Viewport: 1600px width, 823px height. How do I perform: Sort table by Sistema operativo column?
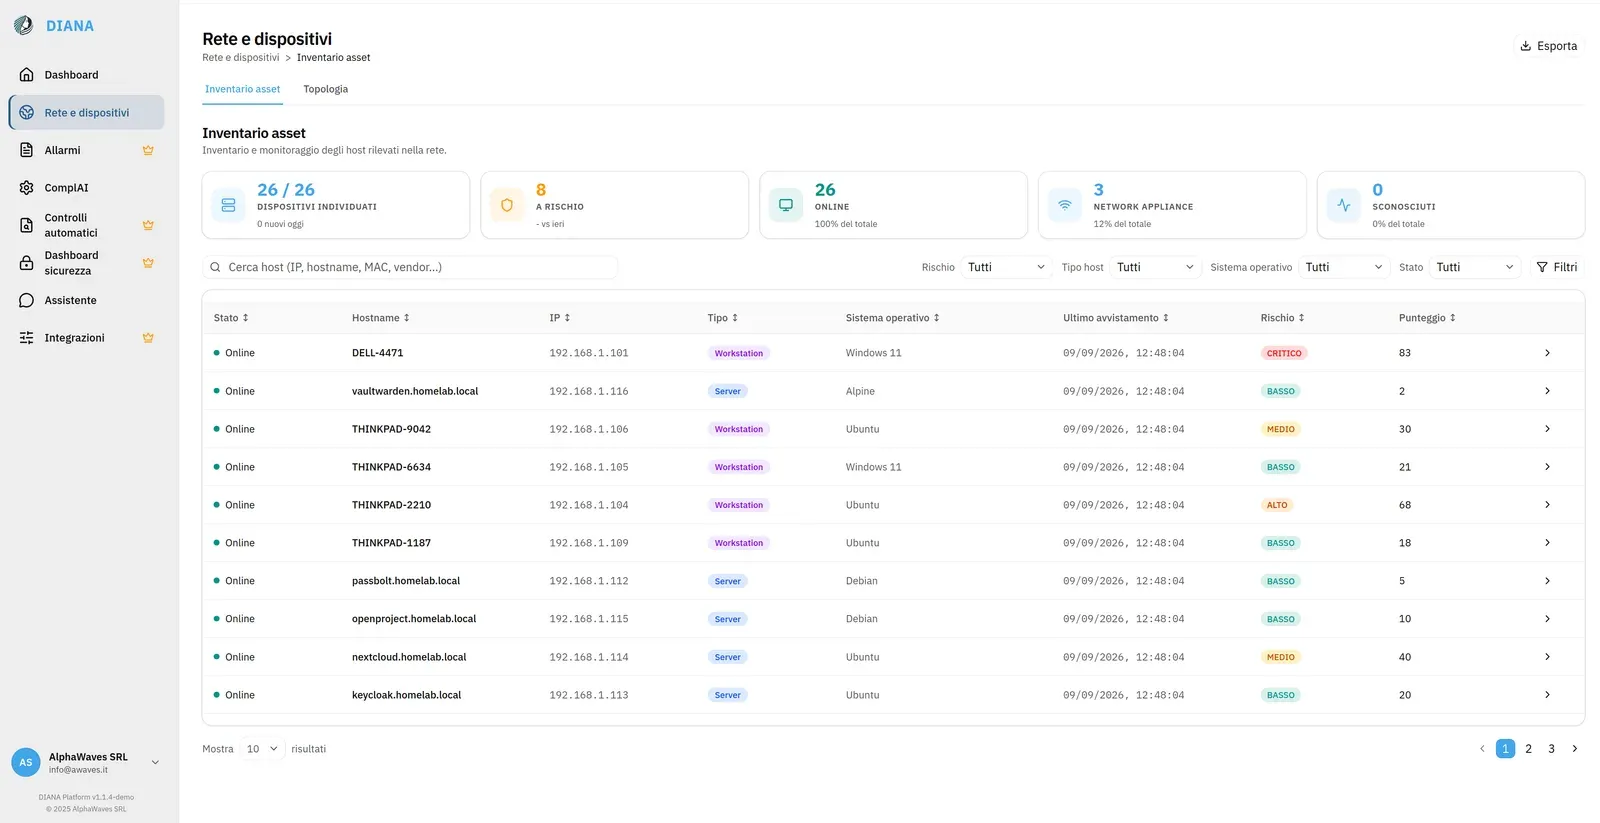pyautogui.click(x=893, y=318)
